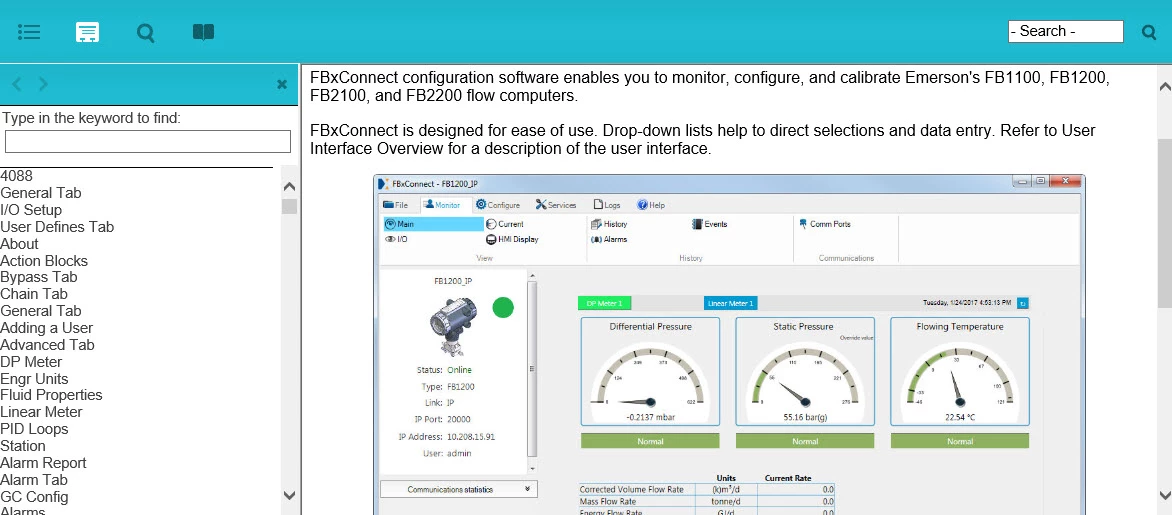Screen dimensions: 1172x515
Task: Select the green DP Meter 1 tab
Action: [x=604, y=303]
